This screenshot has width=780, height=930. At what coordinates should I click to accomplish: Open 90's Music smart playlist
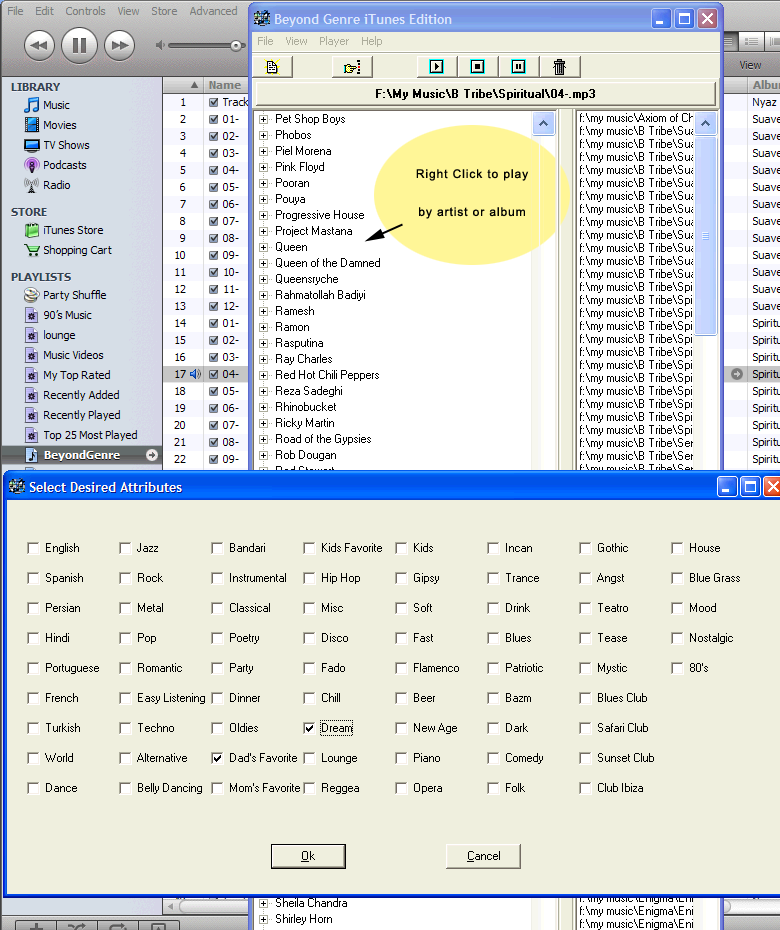pos(67,315)
